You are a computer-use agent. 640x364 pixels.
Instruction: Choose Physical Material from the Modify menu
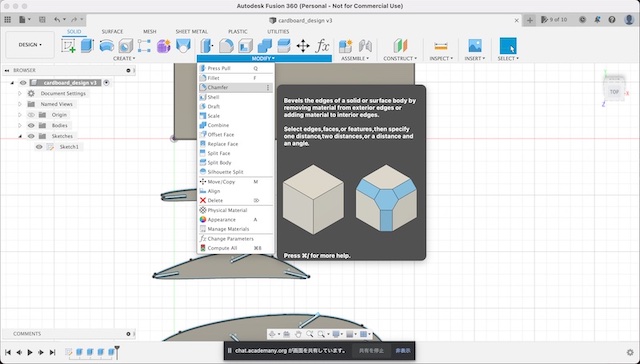pos(235,210)
